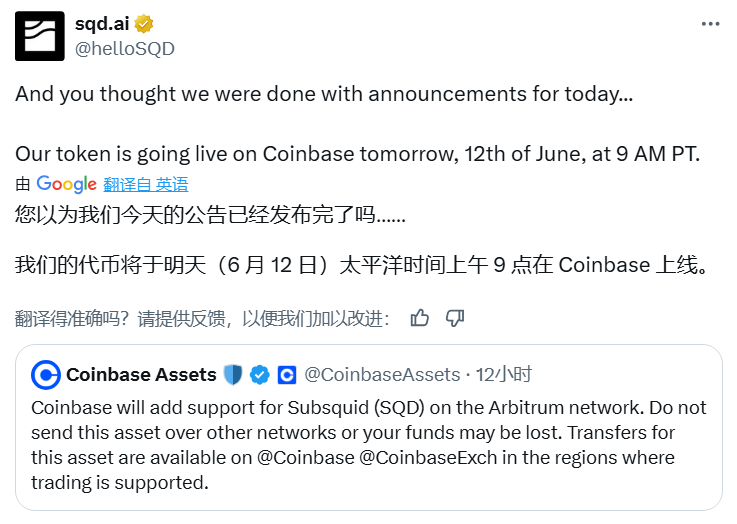Open the sqd.ai display name
Screen dimensions: 737x524
point(102,23)
